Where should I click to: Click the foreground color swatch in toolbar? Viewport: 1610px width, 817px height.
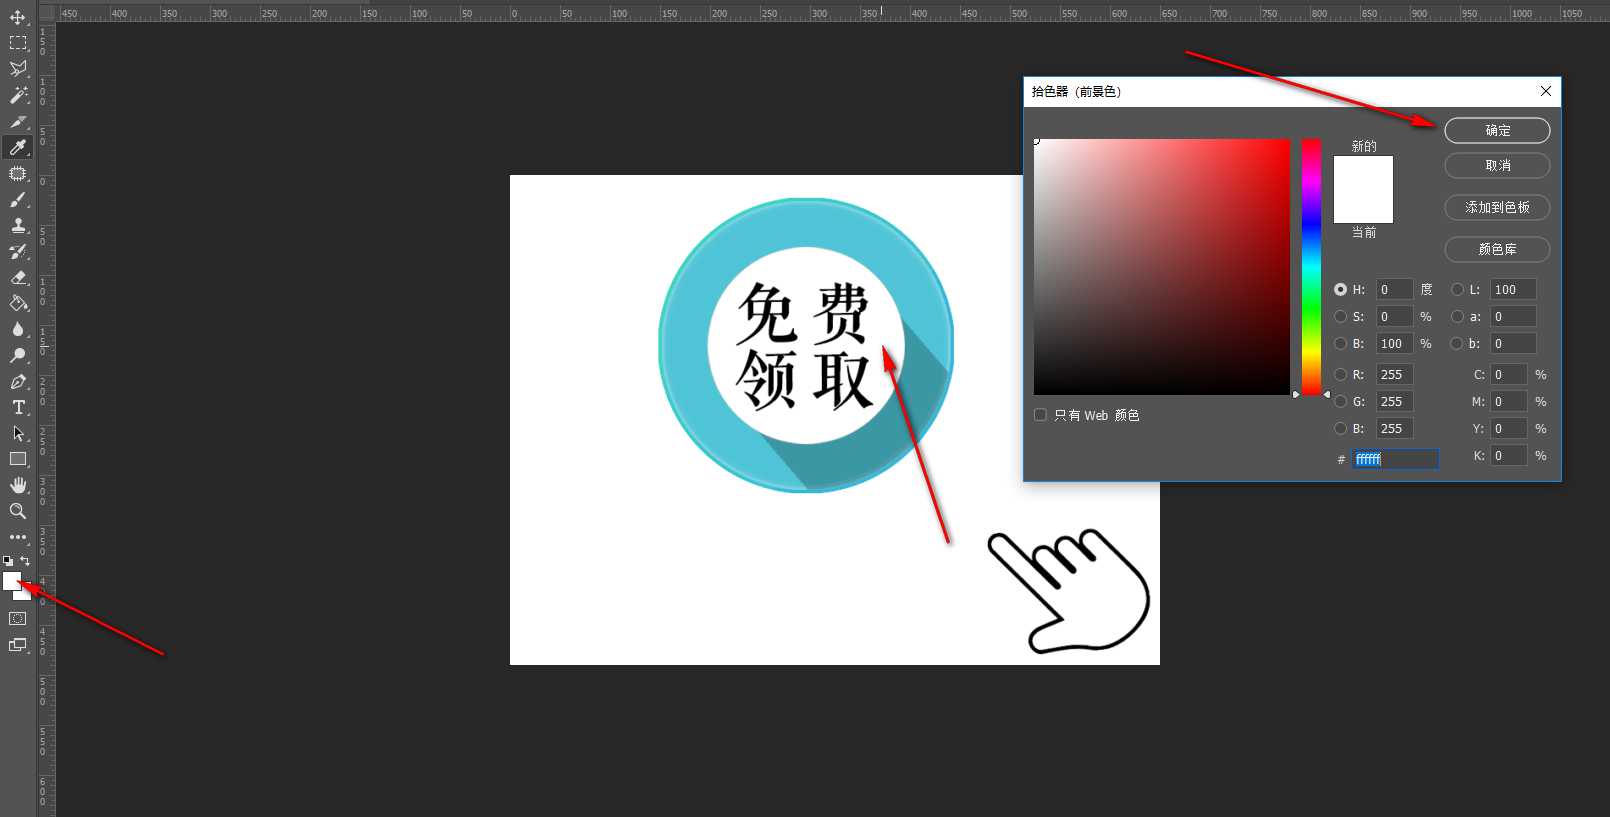(x=11, y=580)
